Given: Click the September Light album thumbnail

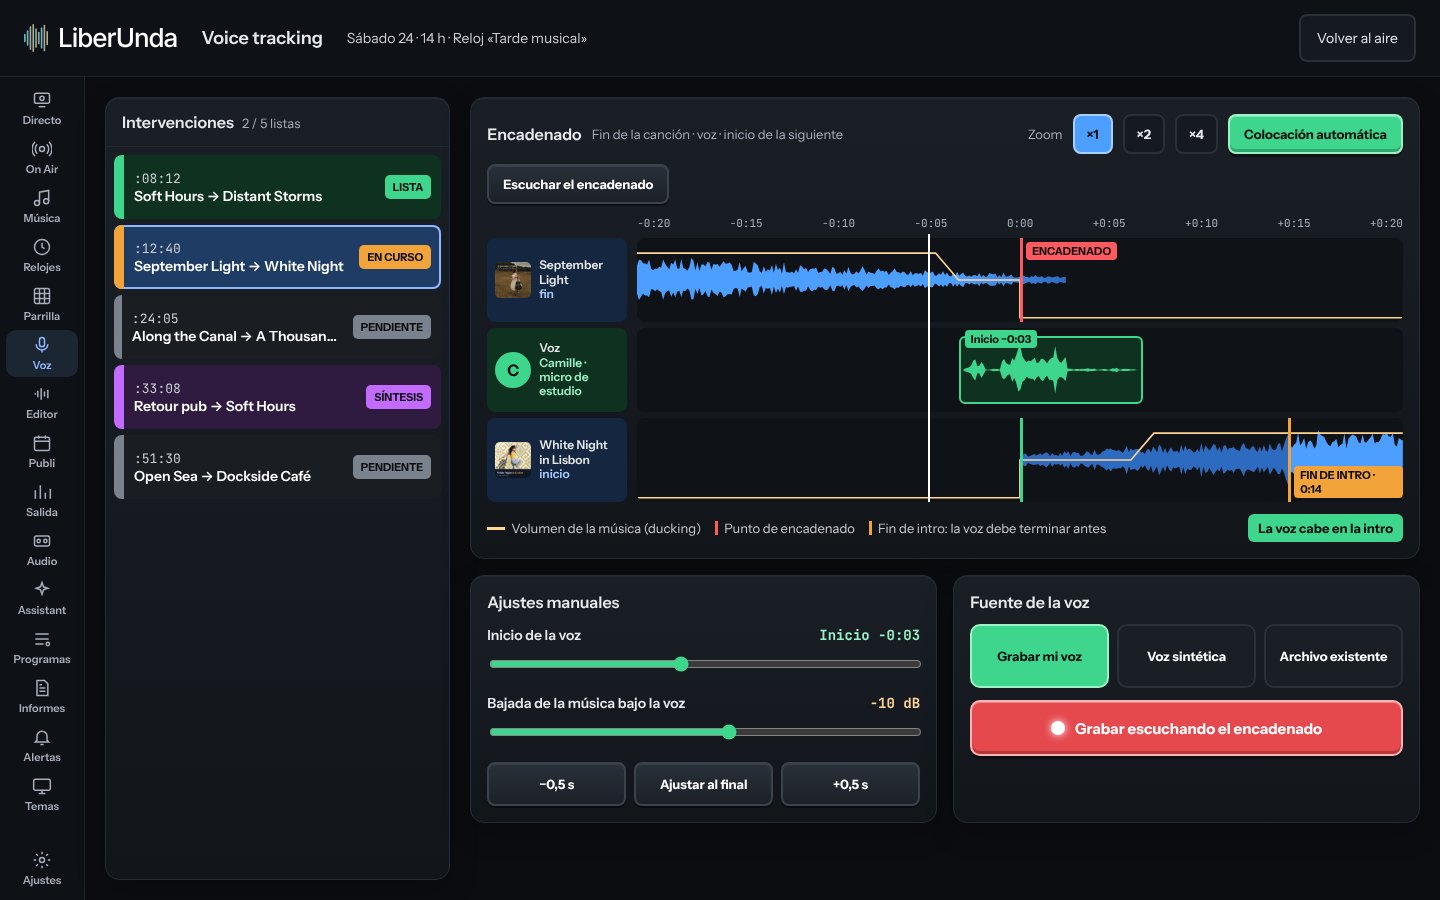Looking at the screenshot, I should pyautogui.click(x=513, y=280).
